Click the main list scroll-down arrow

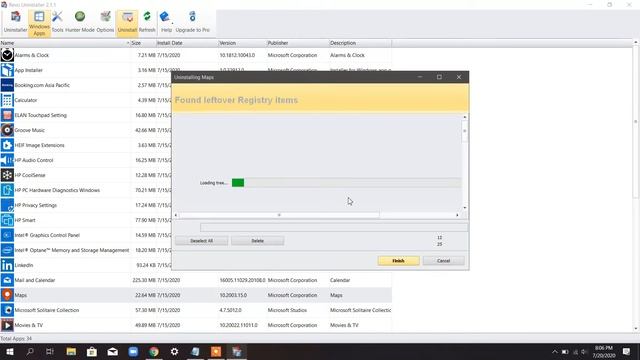tap(636, 329)
